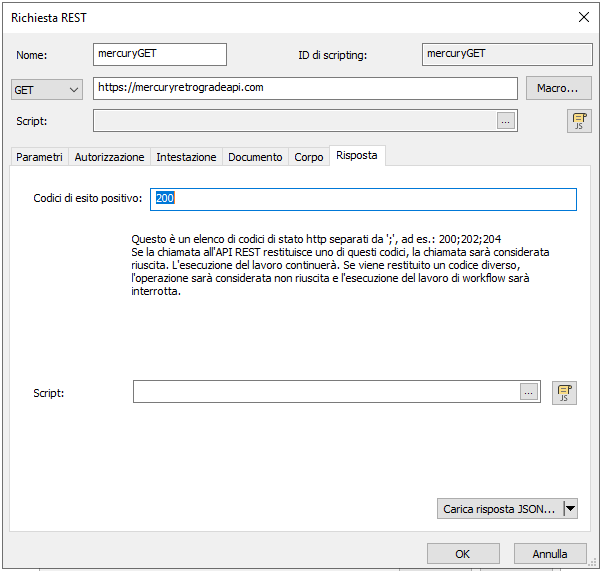The width and height of the screenshot is (602, 571).
Task: Expand Carica risposta JSON dropdown arrow
Action: tap(571, 508)
